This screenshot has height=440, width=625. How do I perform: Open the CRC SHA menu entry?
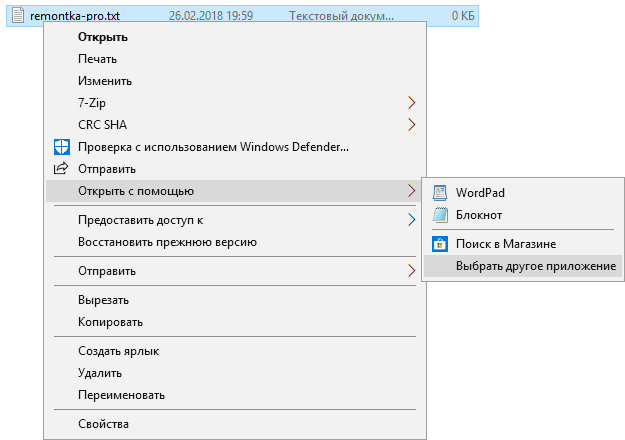(235, 125)
